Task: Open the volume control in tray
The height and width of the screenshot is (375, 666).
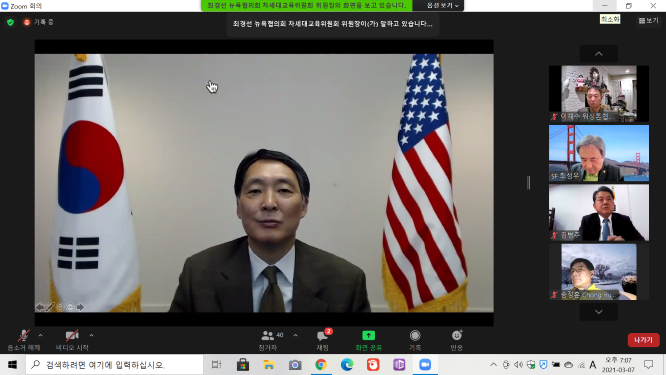Action: tap(519, 364)
